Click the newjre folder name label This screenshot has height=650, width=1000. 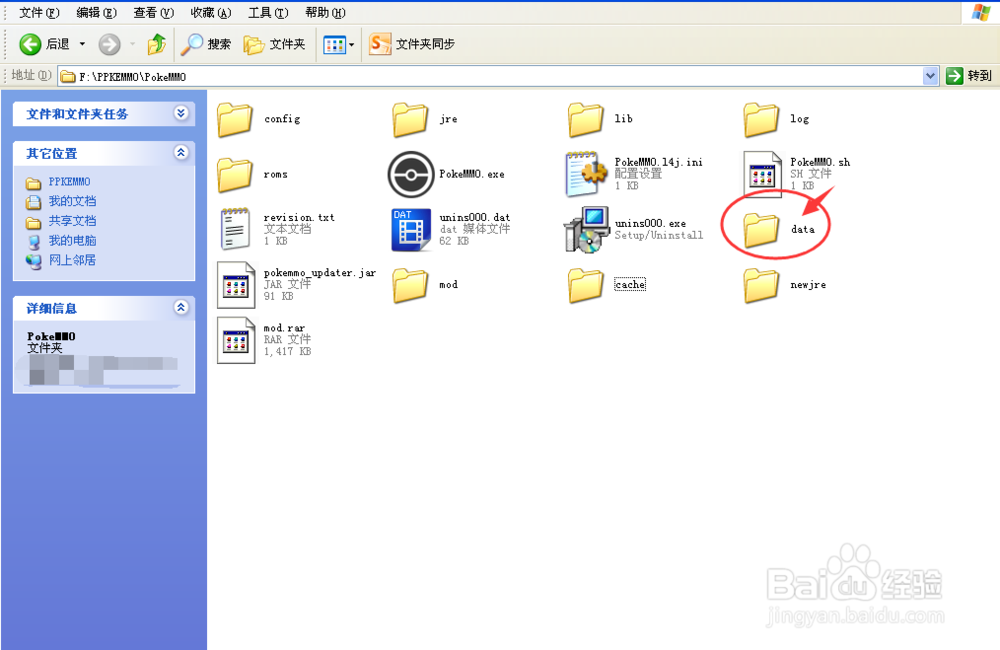coord(808,285)
